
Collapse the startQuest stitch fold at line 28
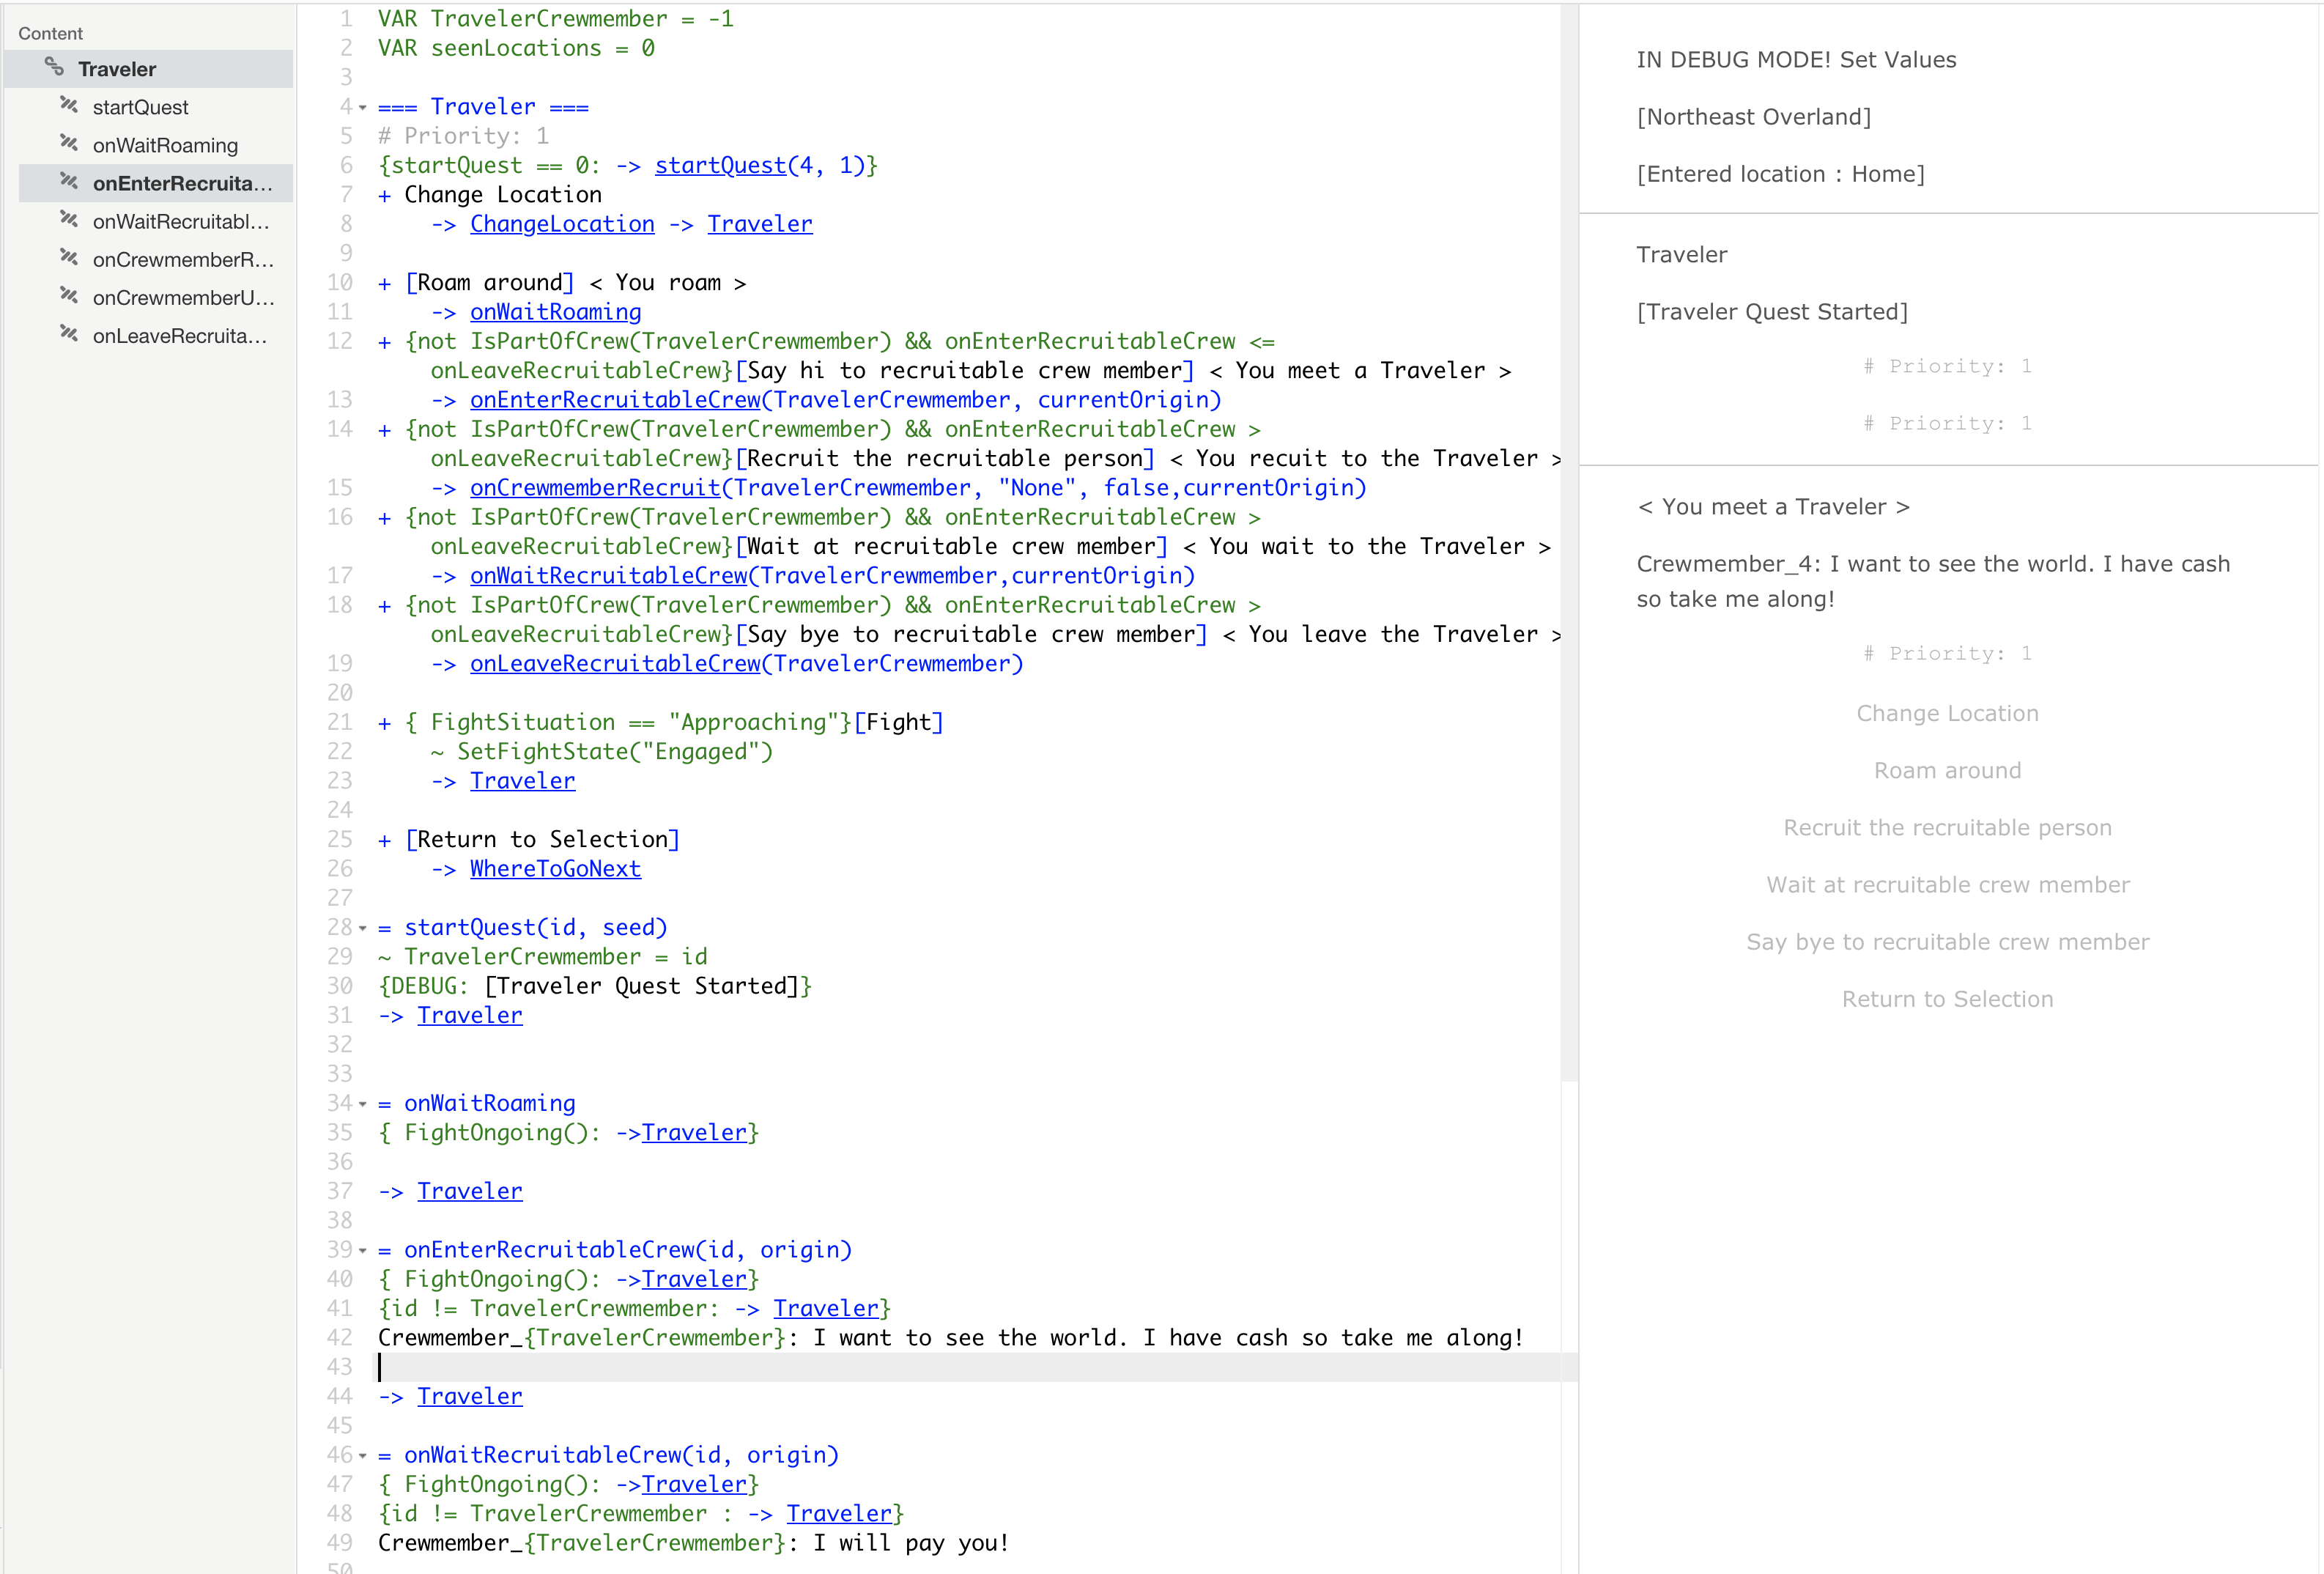(363, 929)
